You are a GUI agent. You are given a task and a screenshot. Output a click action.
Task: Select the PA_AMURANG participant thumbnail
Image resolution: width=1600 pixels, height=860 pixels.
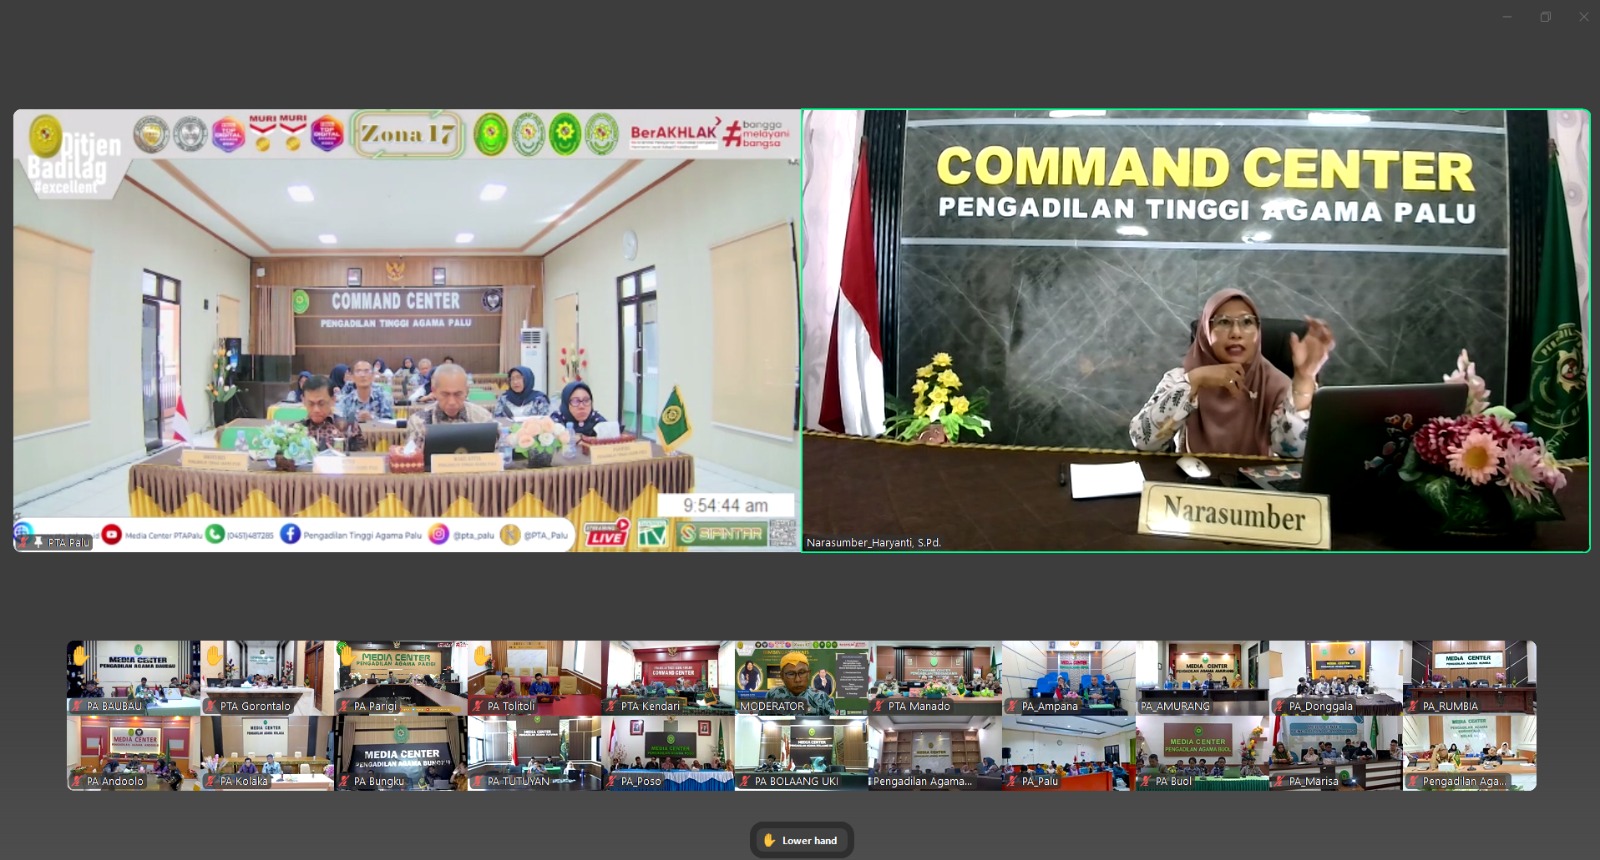point(1202,676)
